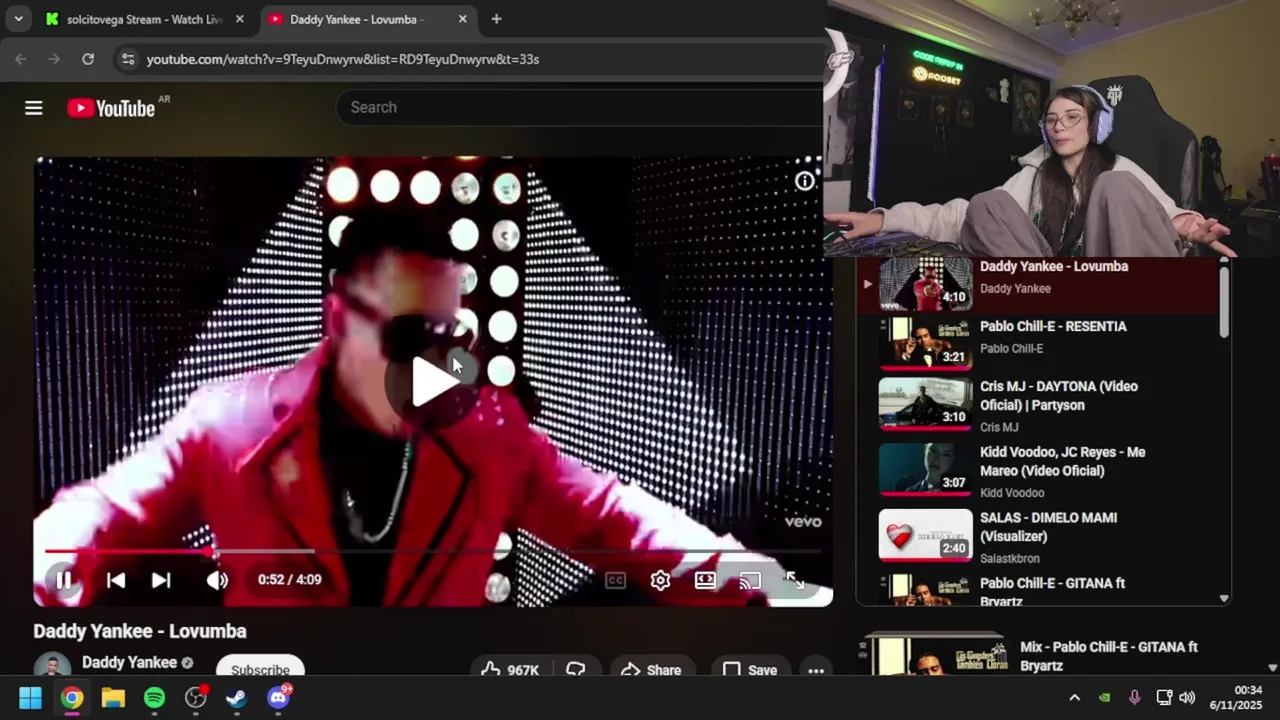Close the solcitovega Stream tab
Screen dimensions: 1280x720
coord(239,19)
